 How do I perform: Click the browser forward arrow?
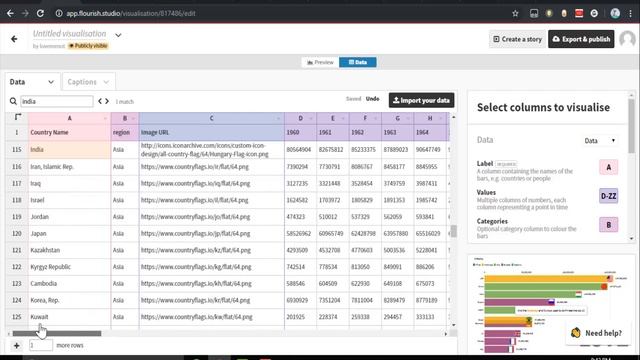point(25,13)
